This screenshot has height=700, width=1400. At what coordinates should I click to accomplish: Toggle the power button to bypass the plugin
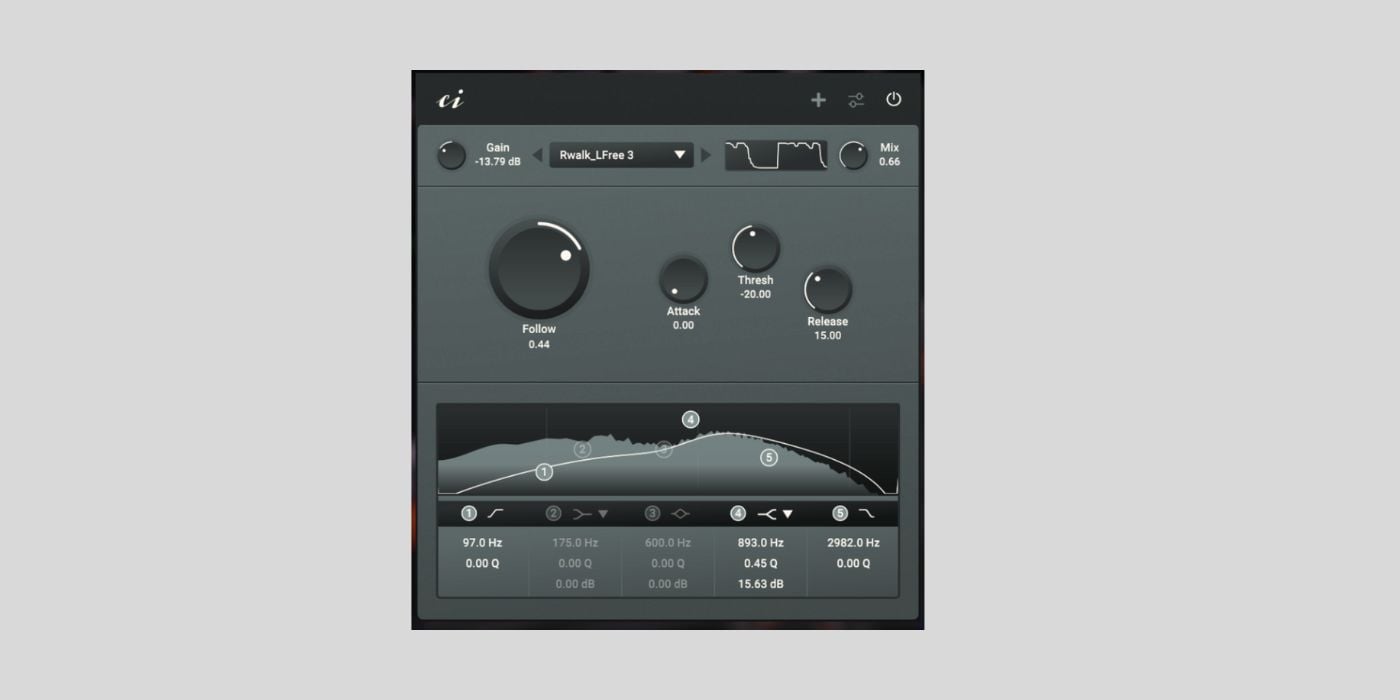pos(893,99)
